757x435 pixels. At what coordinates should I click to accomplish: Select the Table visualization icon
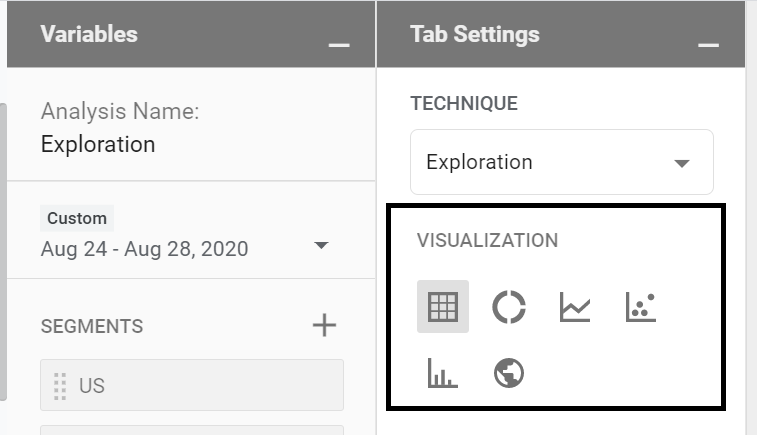click(x=442, y=307)
